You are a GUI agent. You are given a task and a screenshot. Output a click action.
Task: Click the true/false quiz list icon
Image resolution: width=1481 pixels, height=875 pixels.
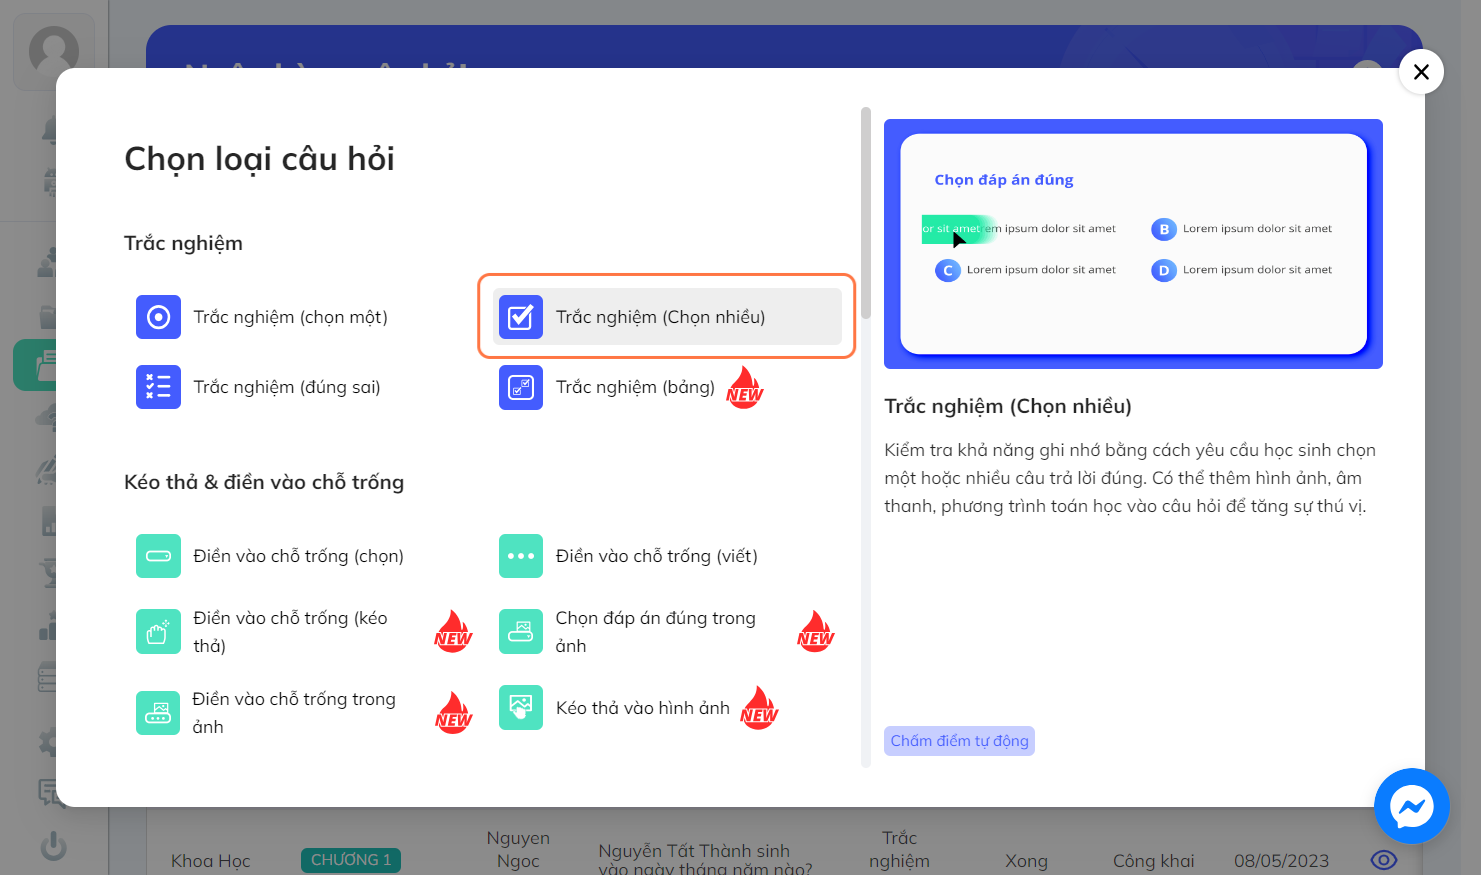point(158,387)
